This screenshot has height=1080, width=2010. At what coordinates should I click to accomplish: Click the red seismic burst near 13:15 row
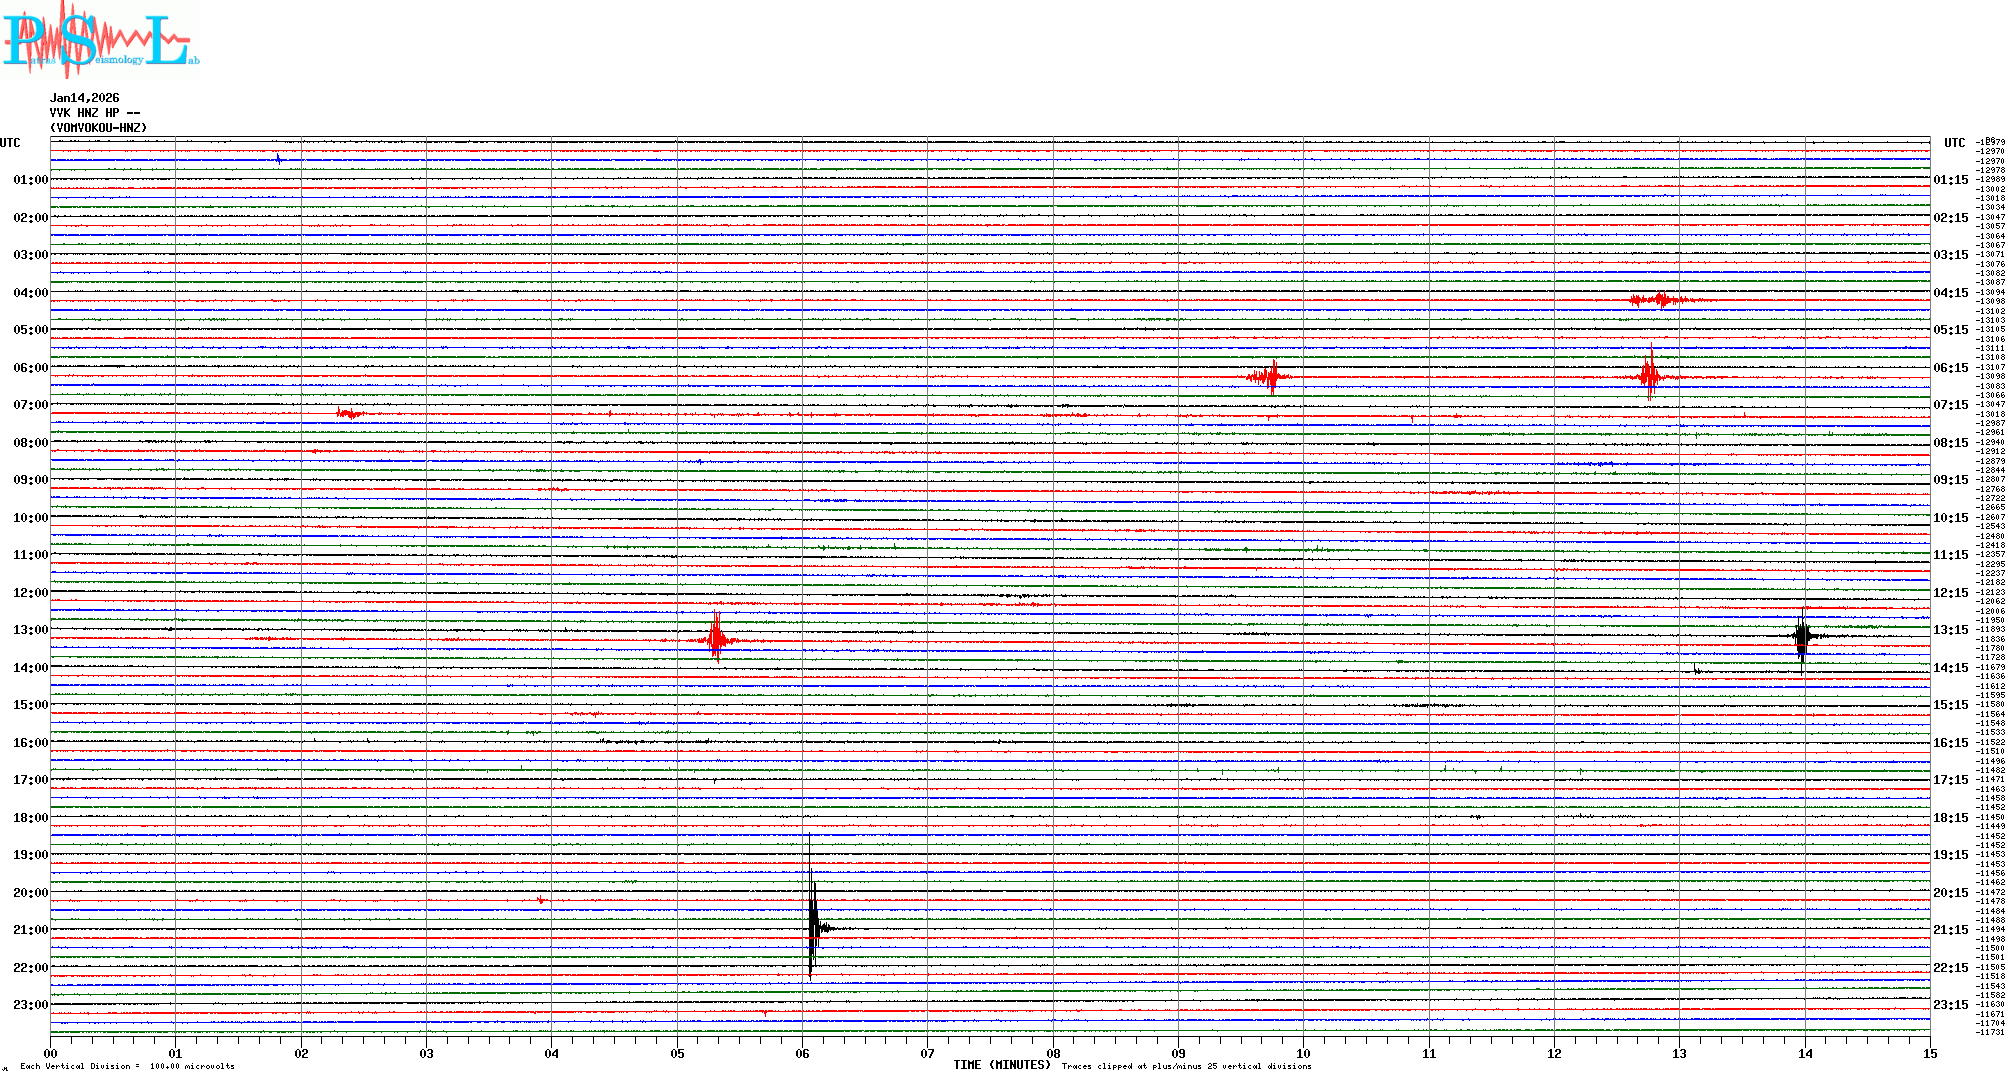tap(716, 639)
